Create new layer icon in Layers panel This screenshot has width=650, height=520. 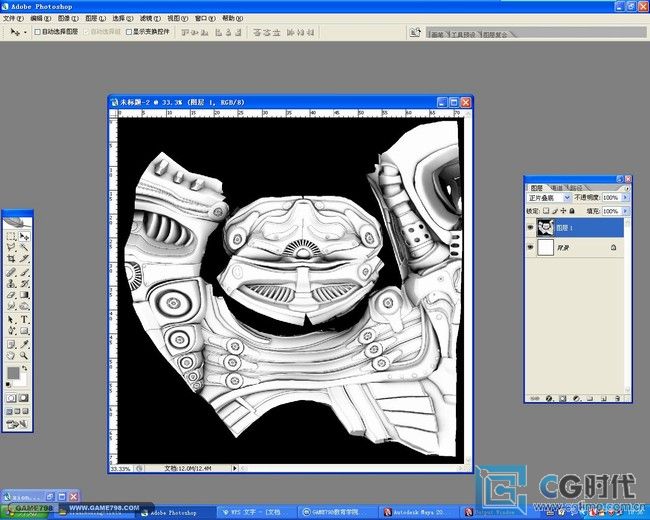click(604, 398)
